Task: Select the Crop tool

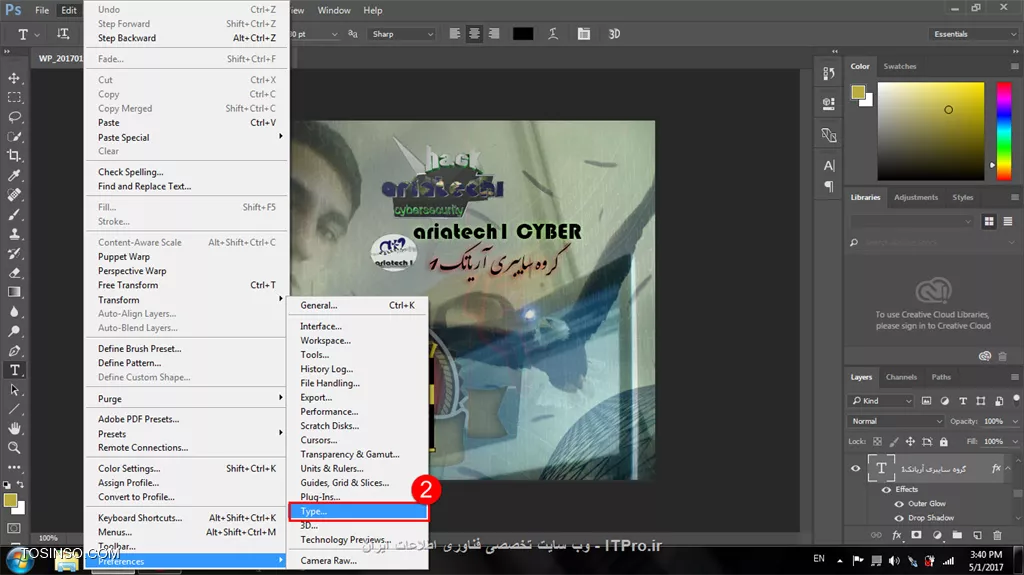Action: click(x=14, y=156)
